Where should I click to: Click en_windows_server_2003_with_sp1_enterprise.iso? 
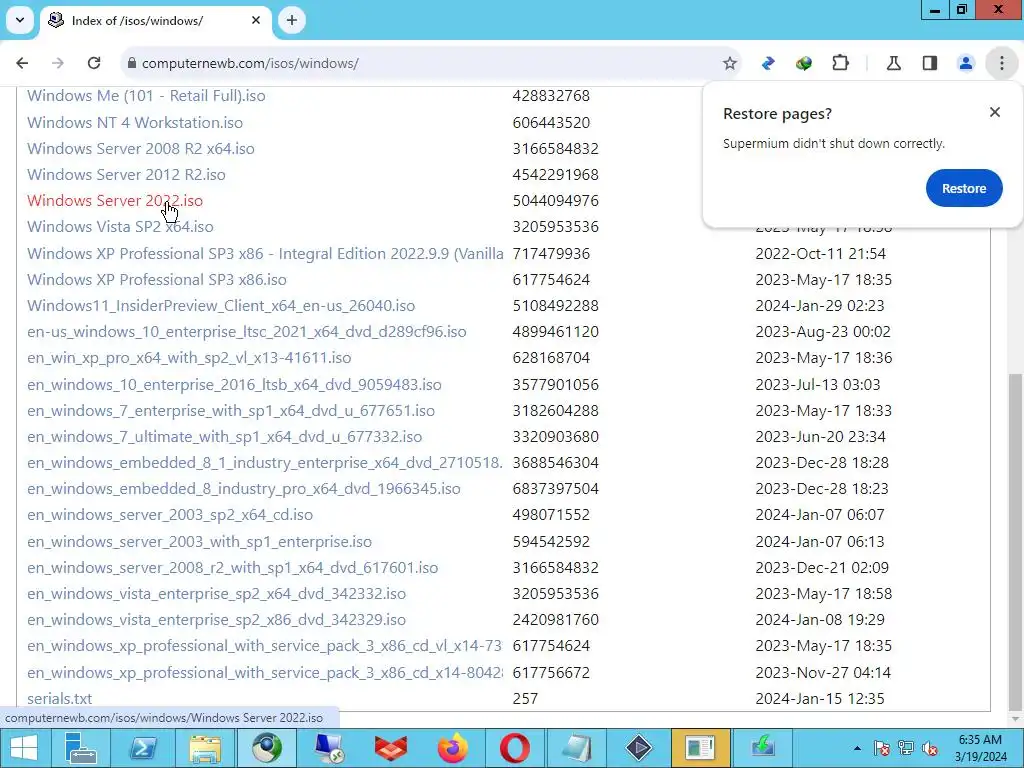pos(199,541)
